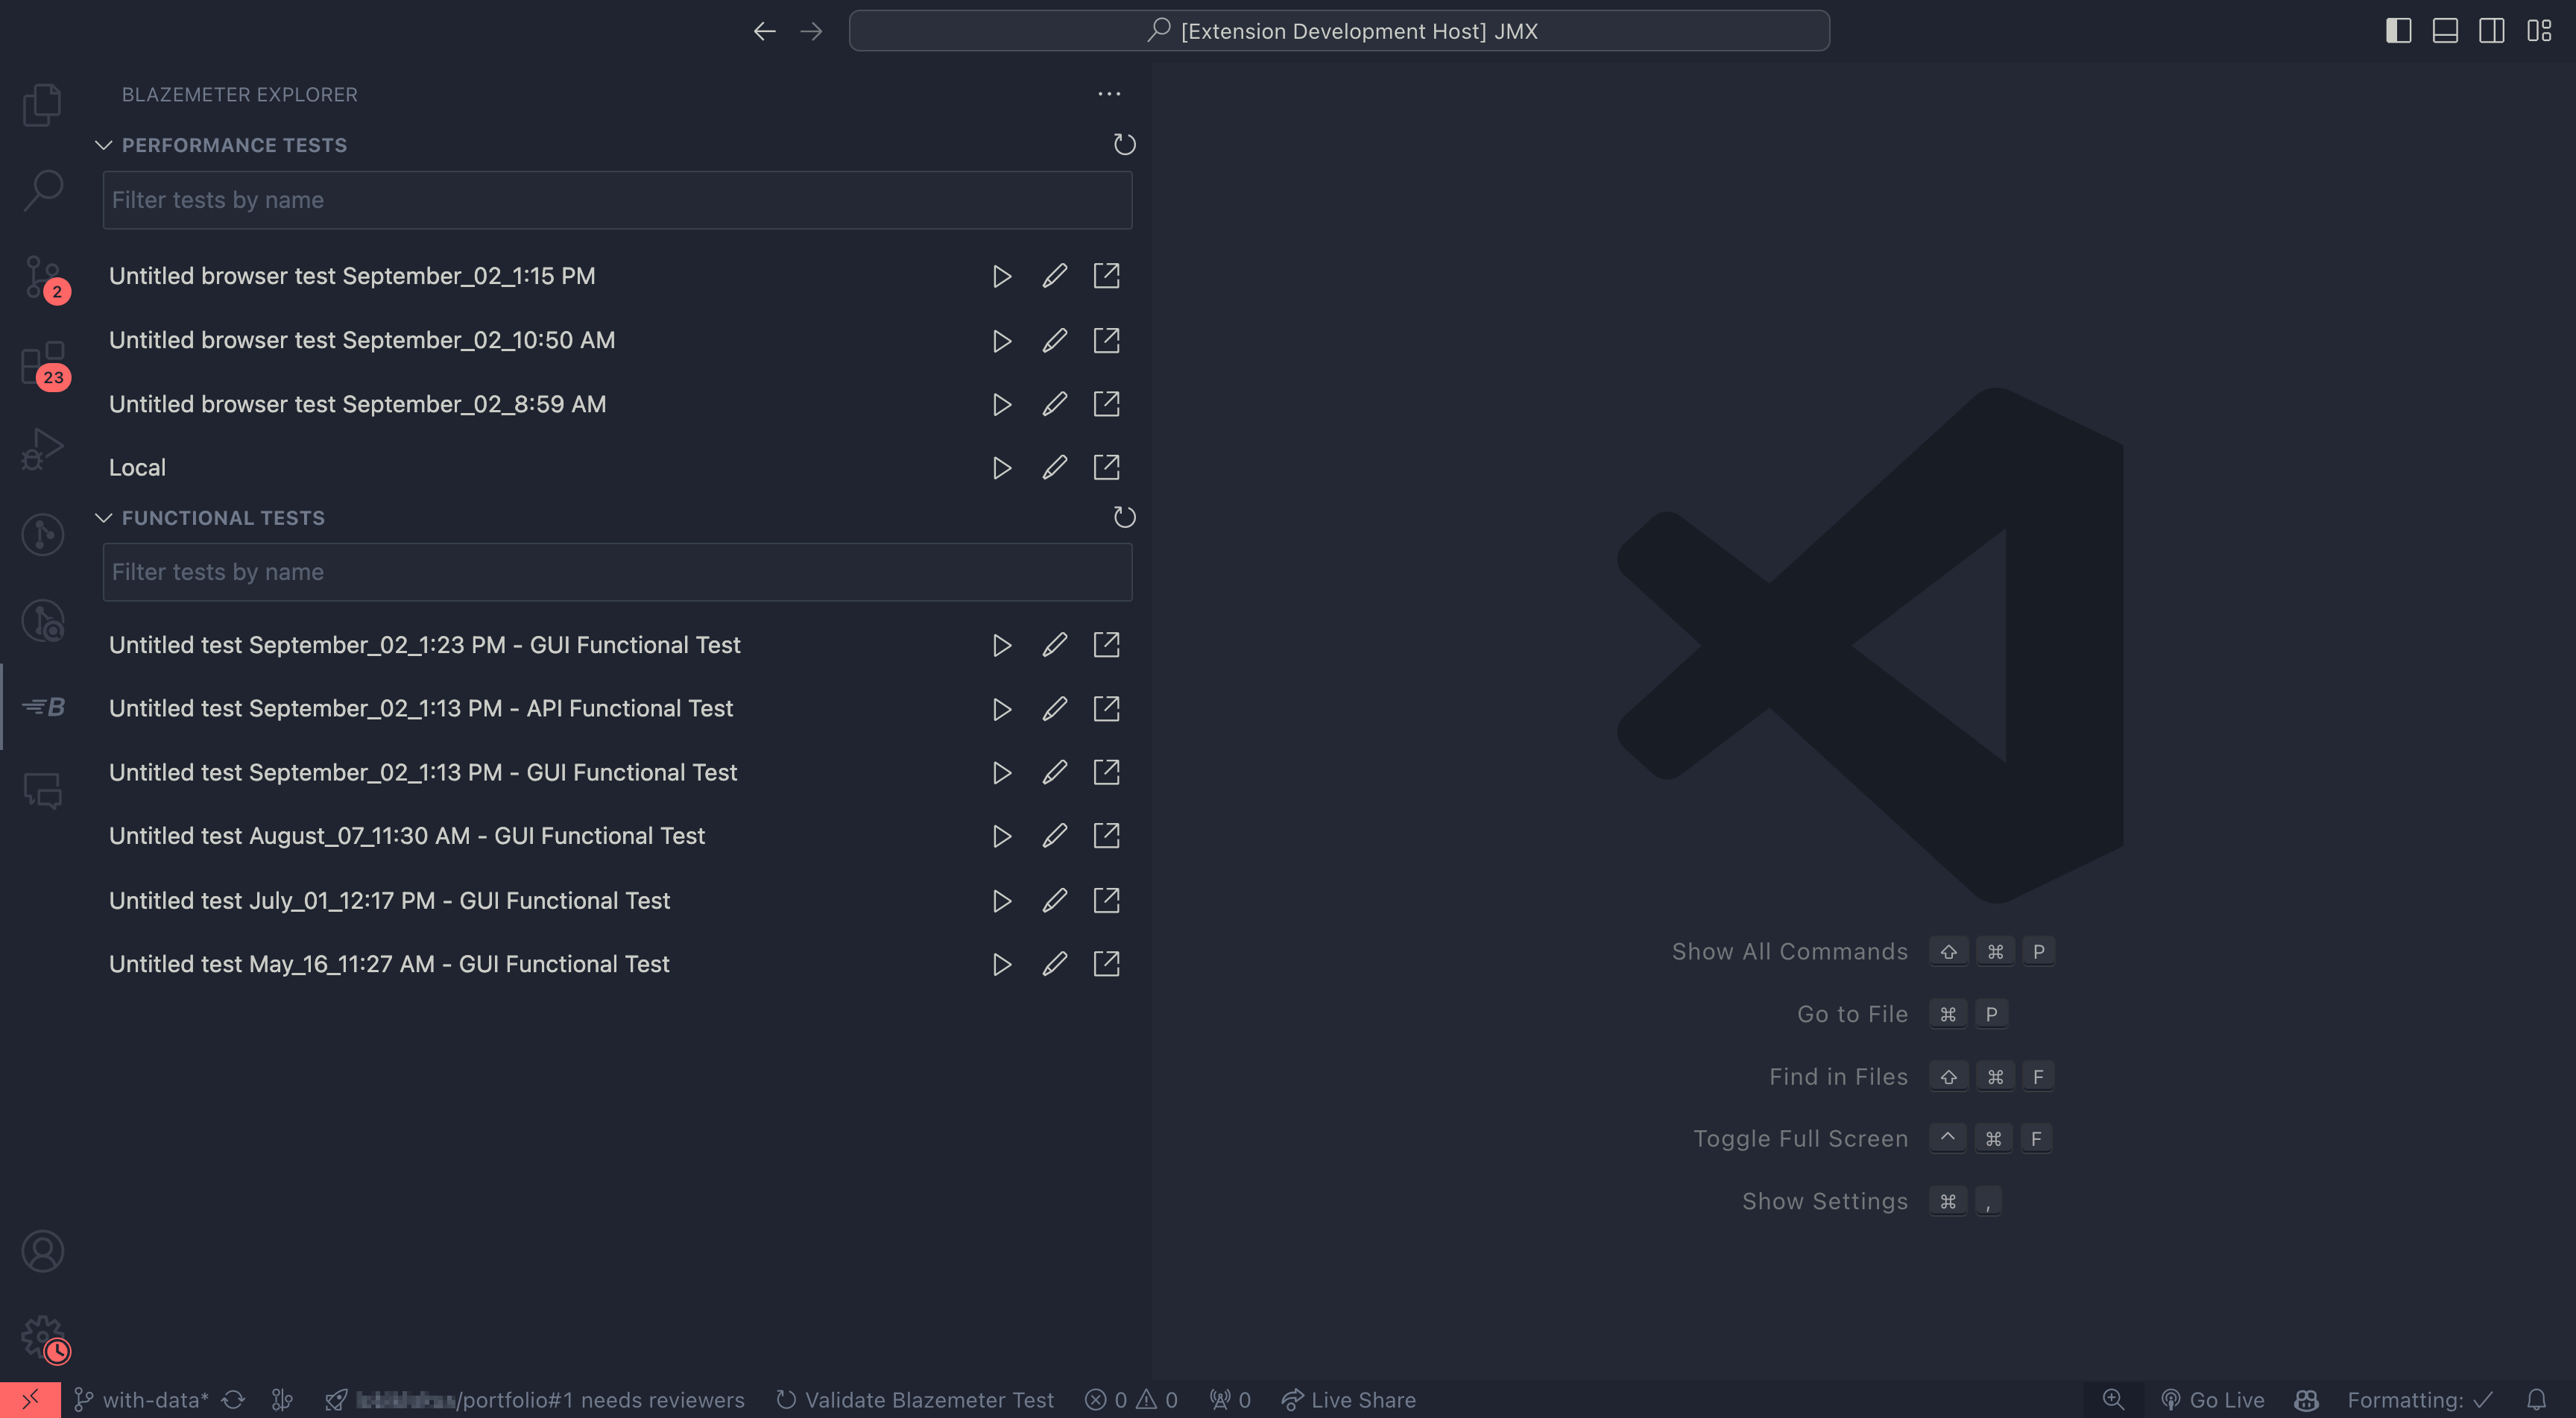Open the git graph status bar icon
This screenshot has height=1418, width=2576.
tap(283, 1400)
